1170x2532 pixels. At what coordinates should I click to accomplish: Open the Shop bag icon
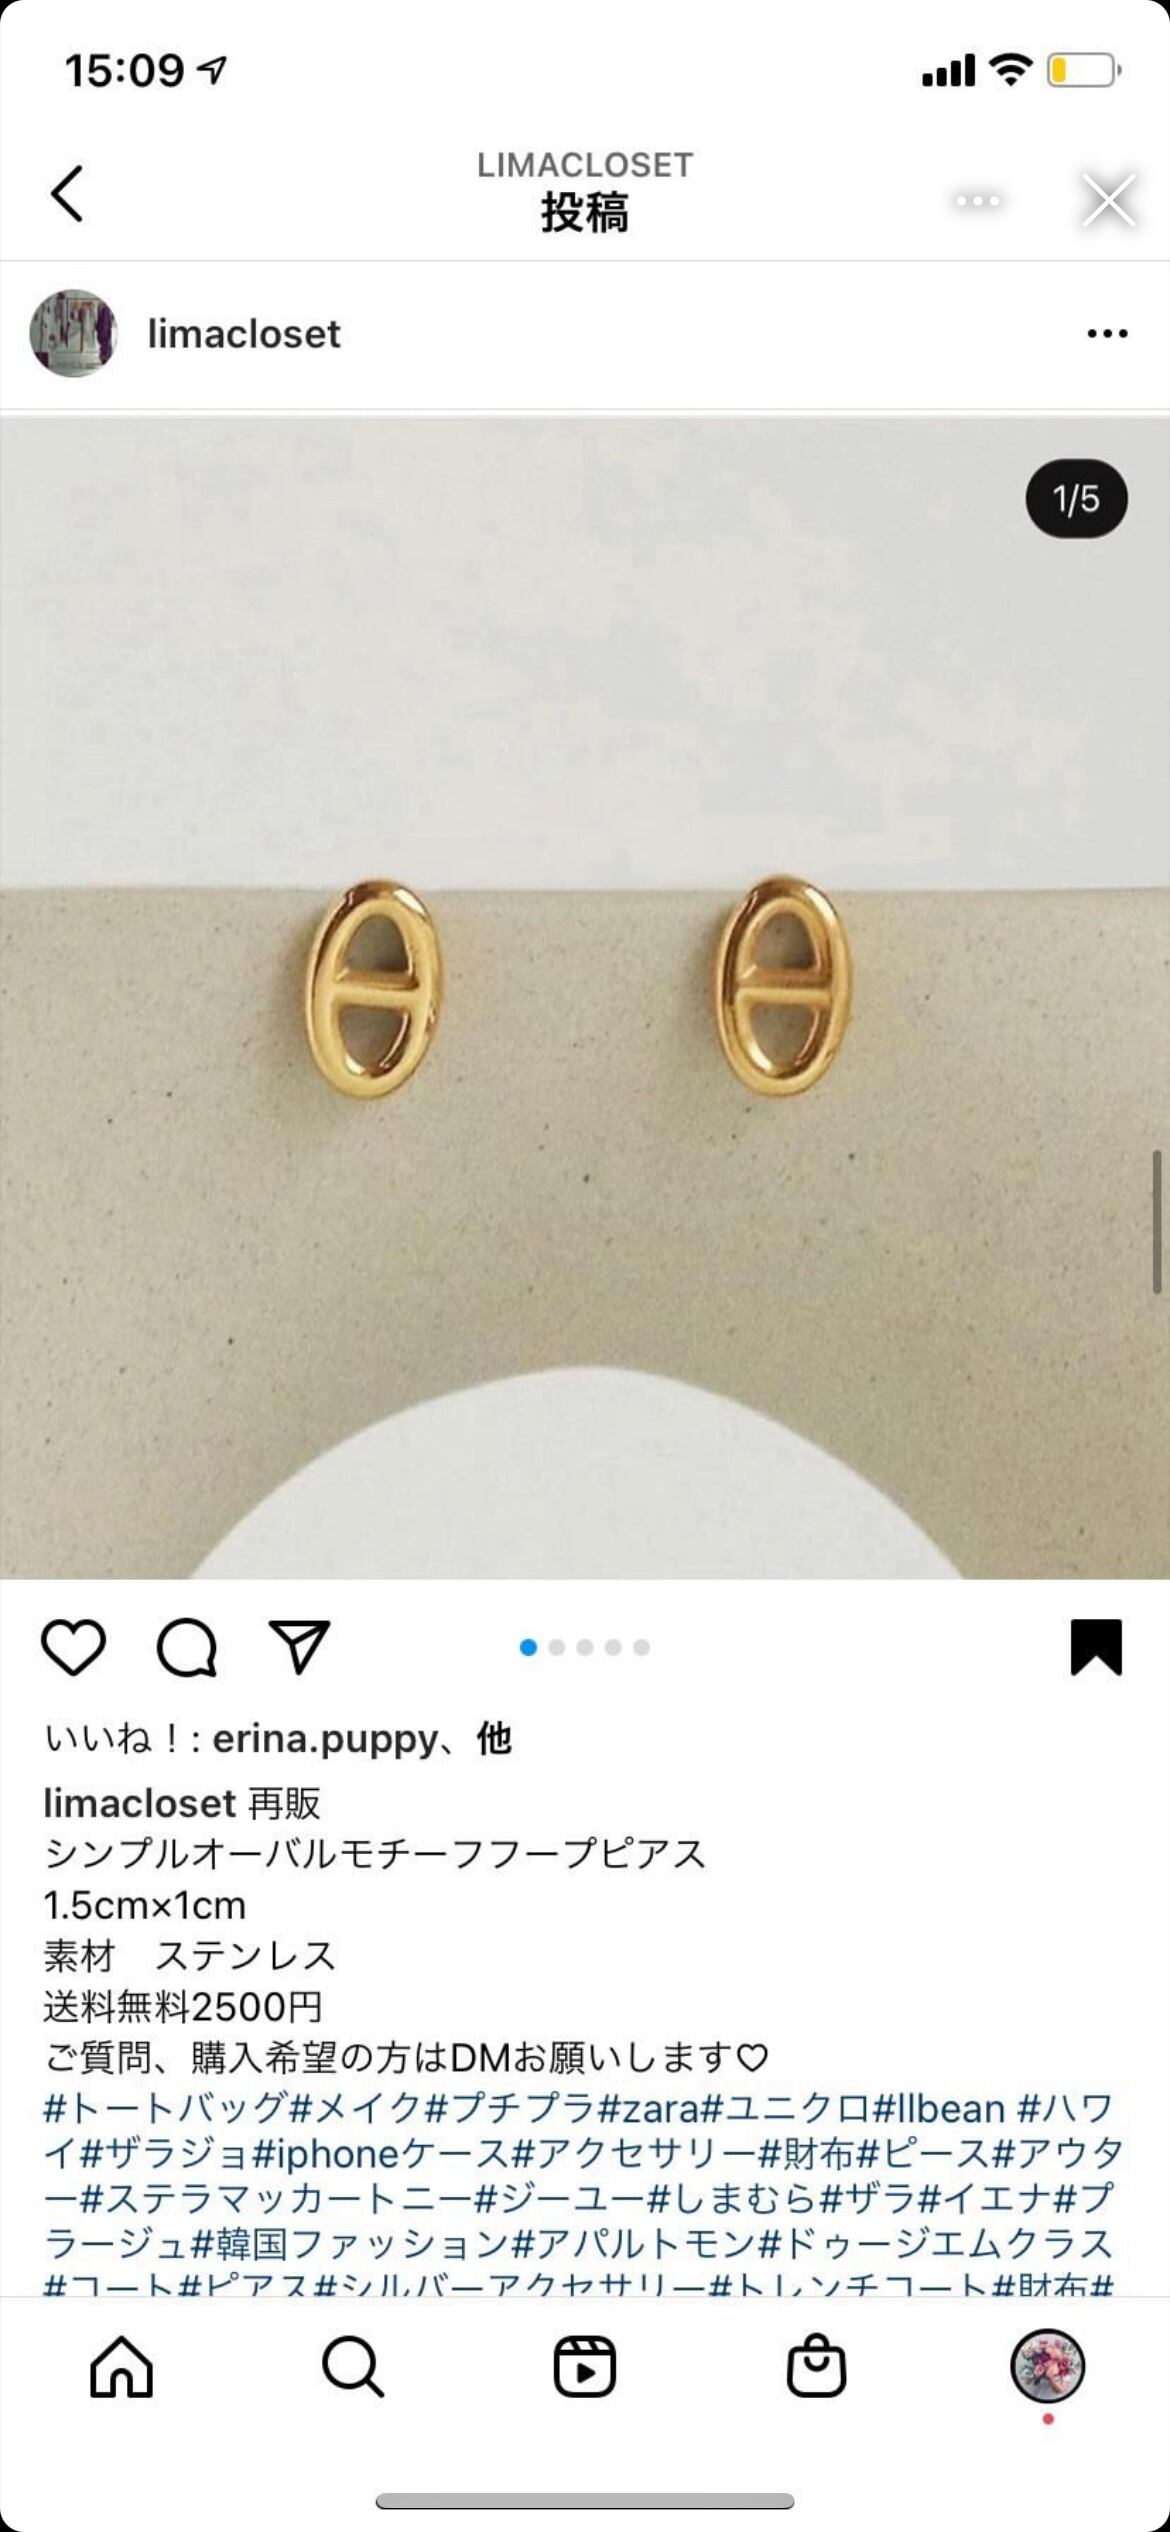816,2365
